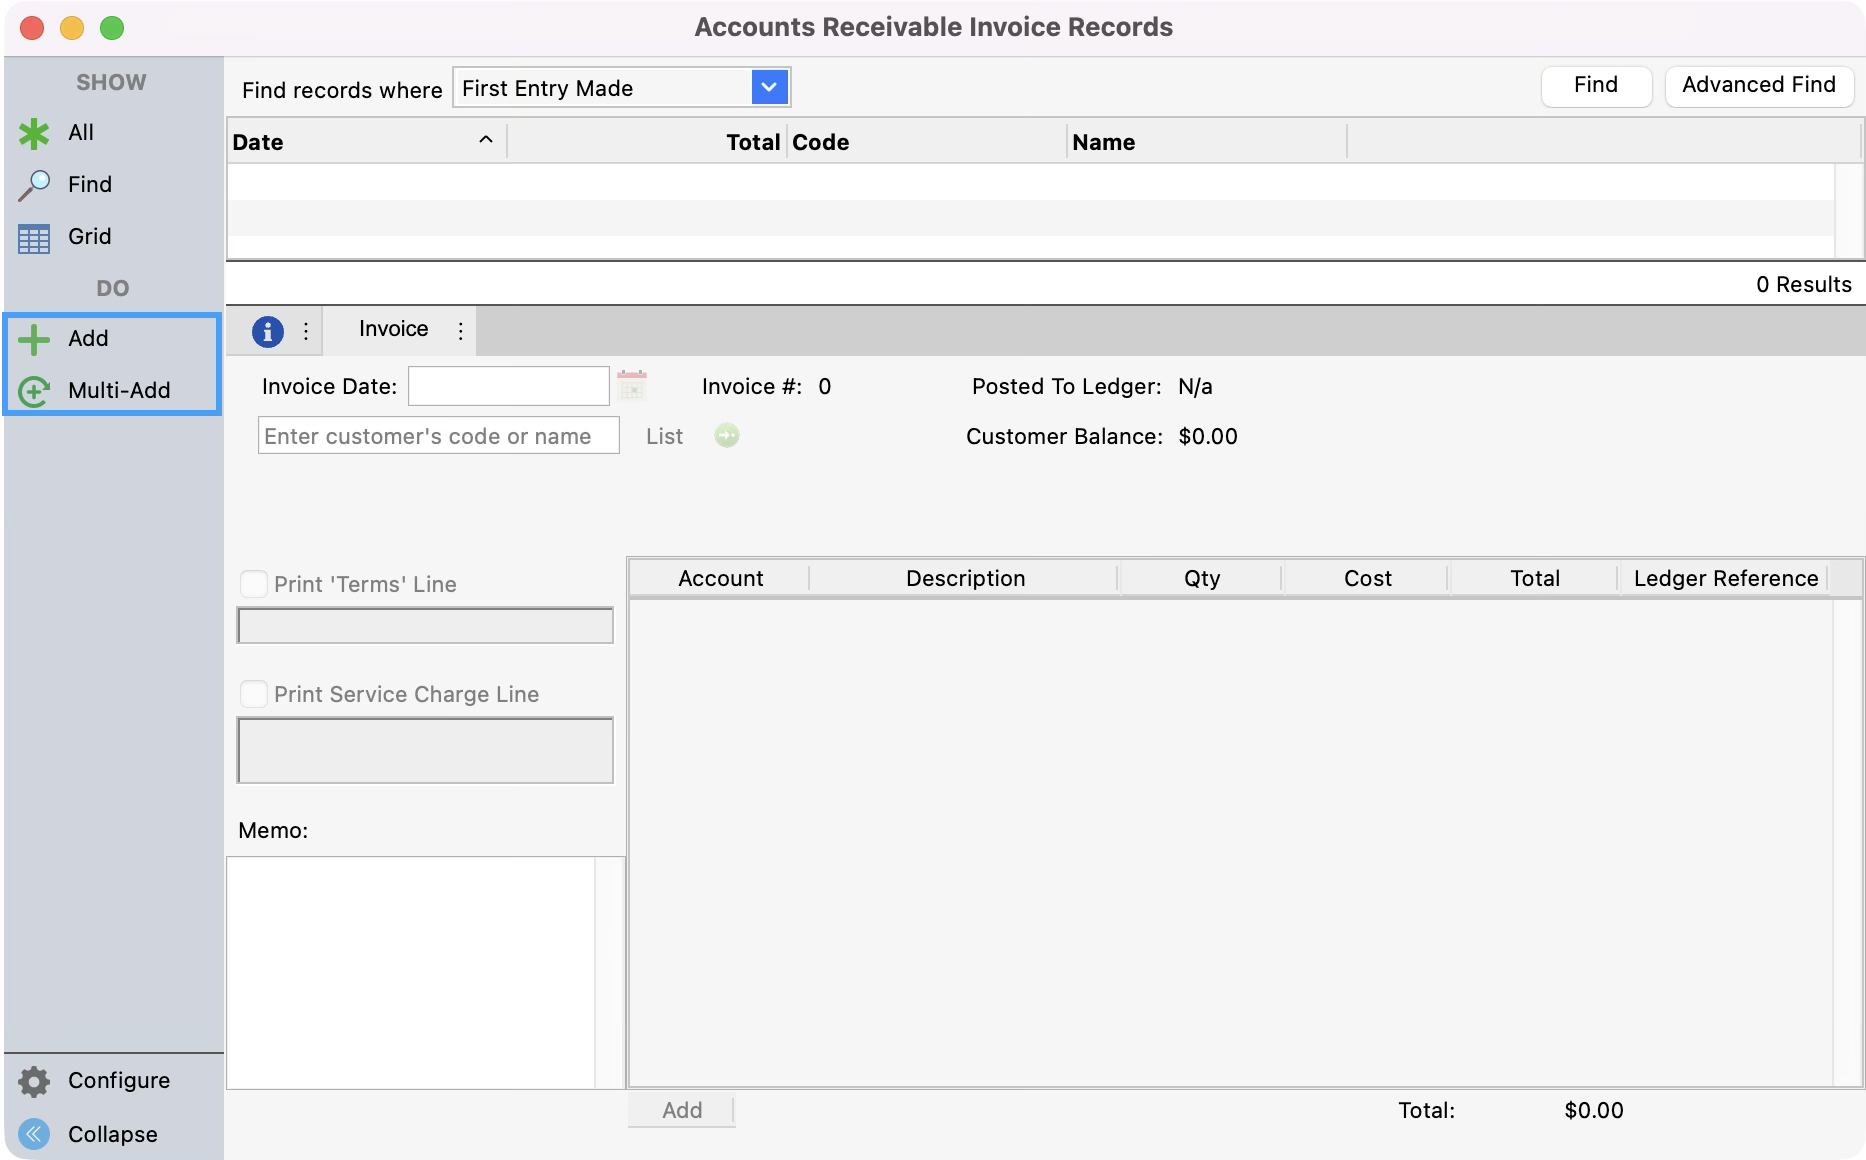The height and width of the screenshot is (1160, 1866).
Task: Open the First Entry Made dropdown
Action: (x=621, y=88)
